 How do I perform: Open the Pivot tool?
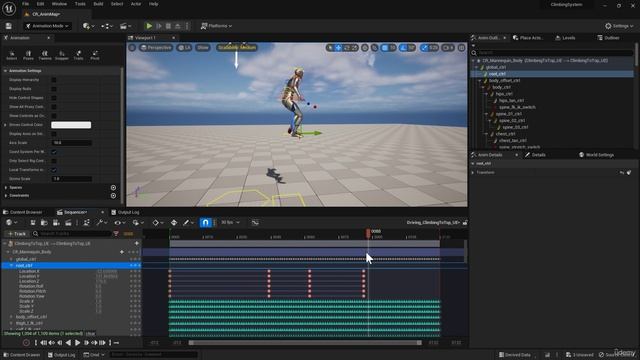pos(95,55)
